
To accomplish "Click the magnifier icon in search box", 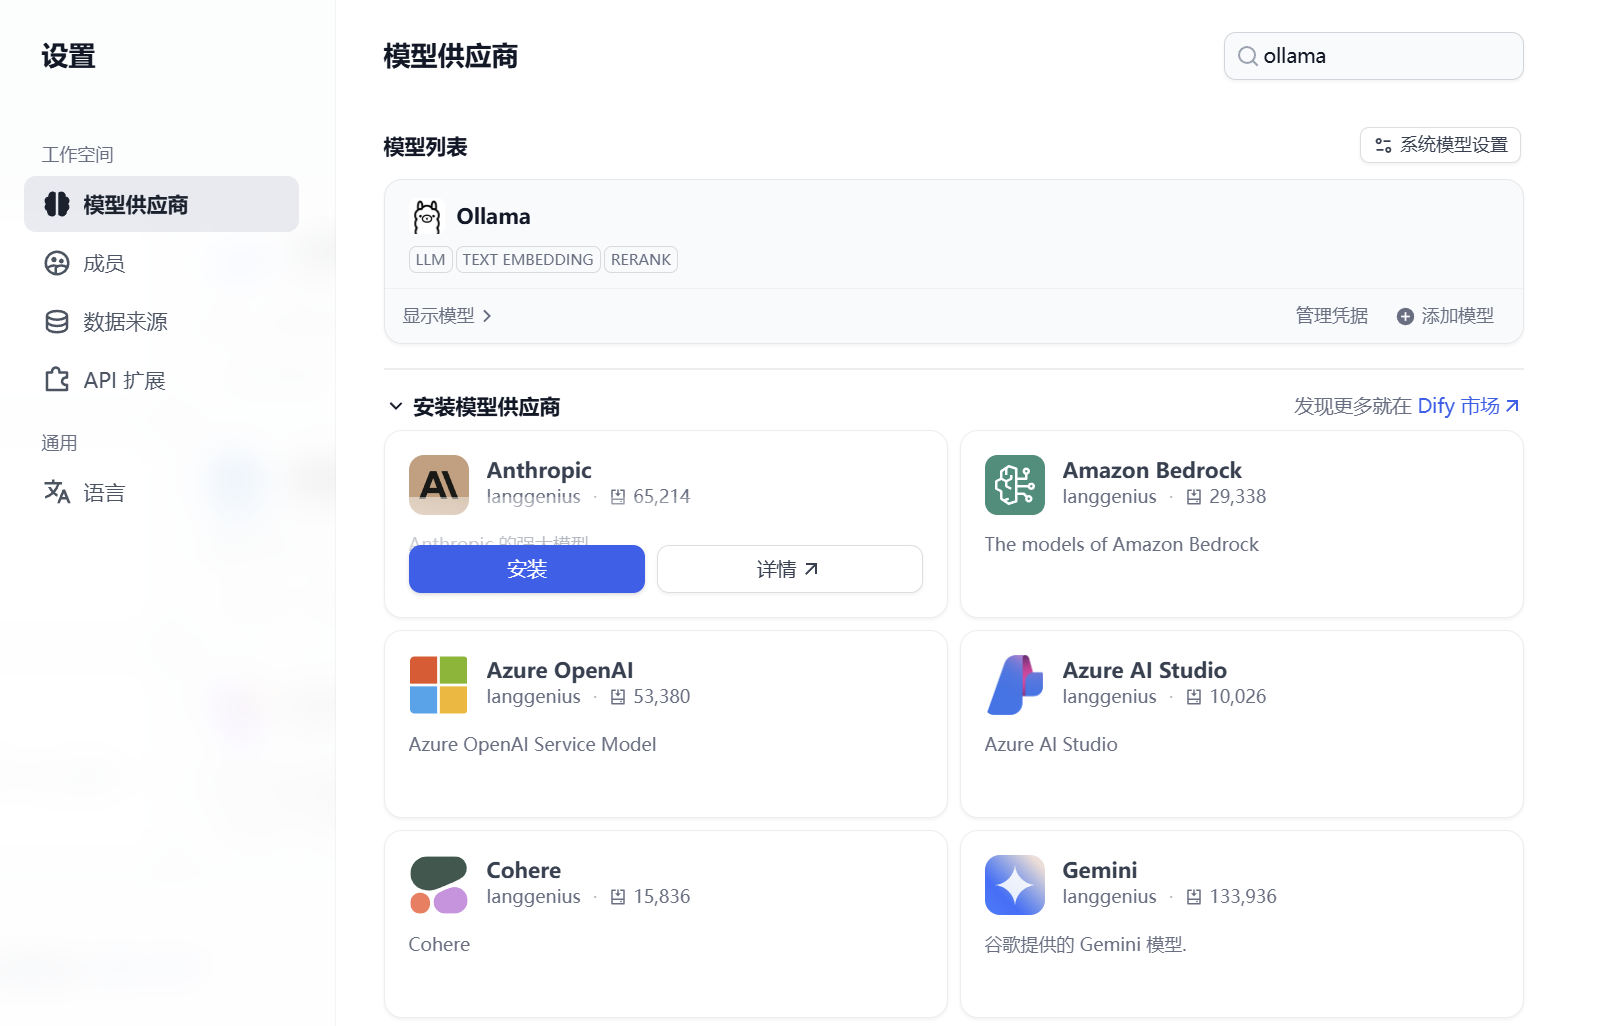I will 1247,56.
